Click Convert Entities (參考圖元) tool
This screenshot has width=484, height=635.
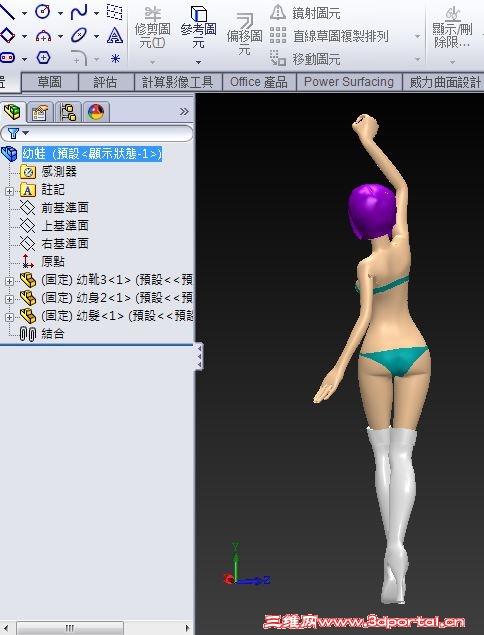(x=198, y=27)
